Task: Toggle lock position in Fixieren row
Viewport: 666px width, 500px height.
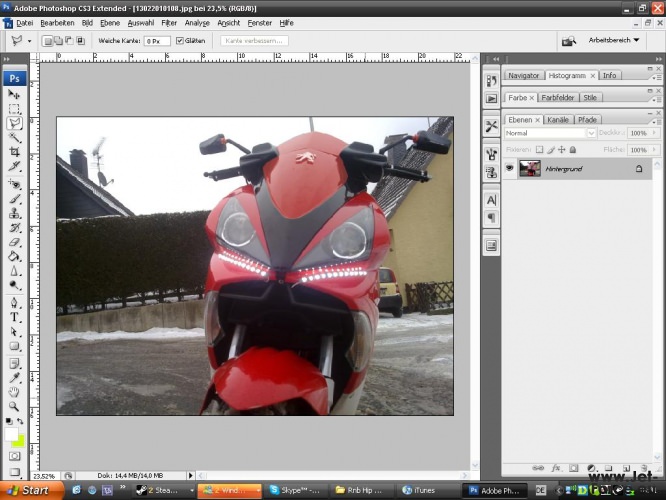Action: (562, 150)
